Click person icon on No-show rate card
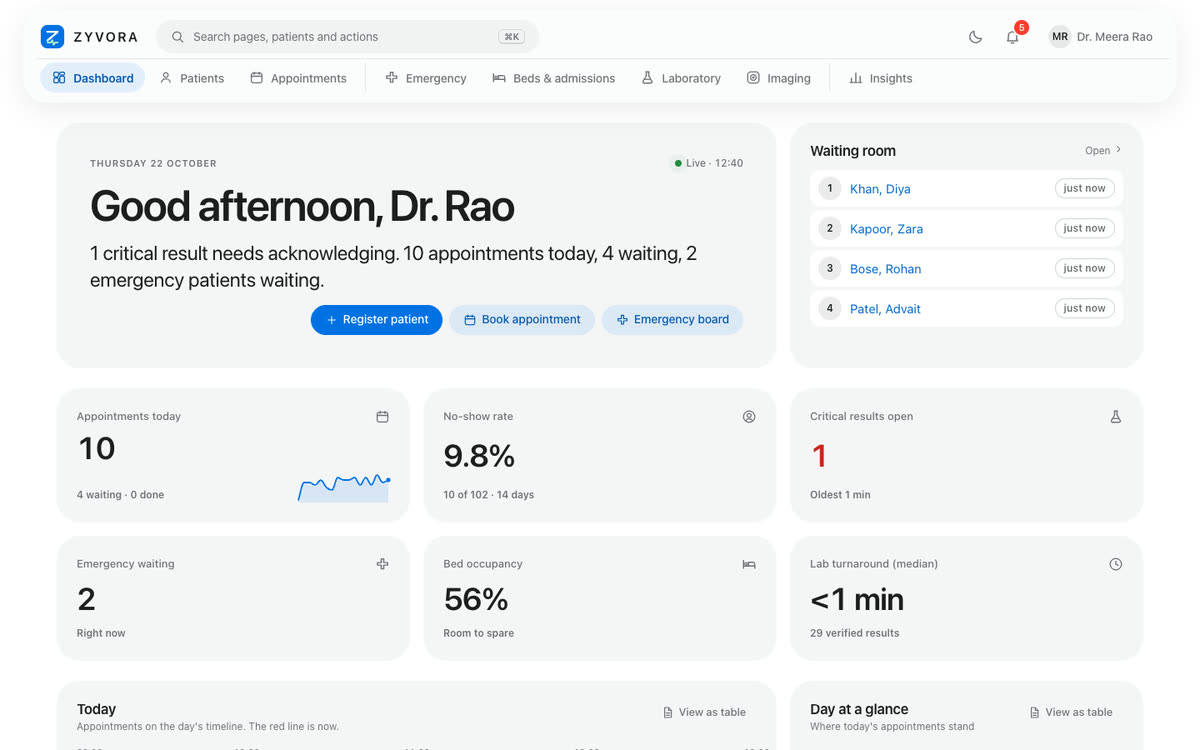1200x750 pixels. [x=749, y=416]
